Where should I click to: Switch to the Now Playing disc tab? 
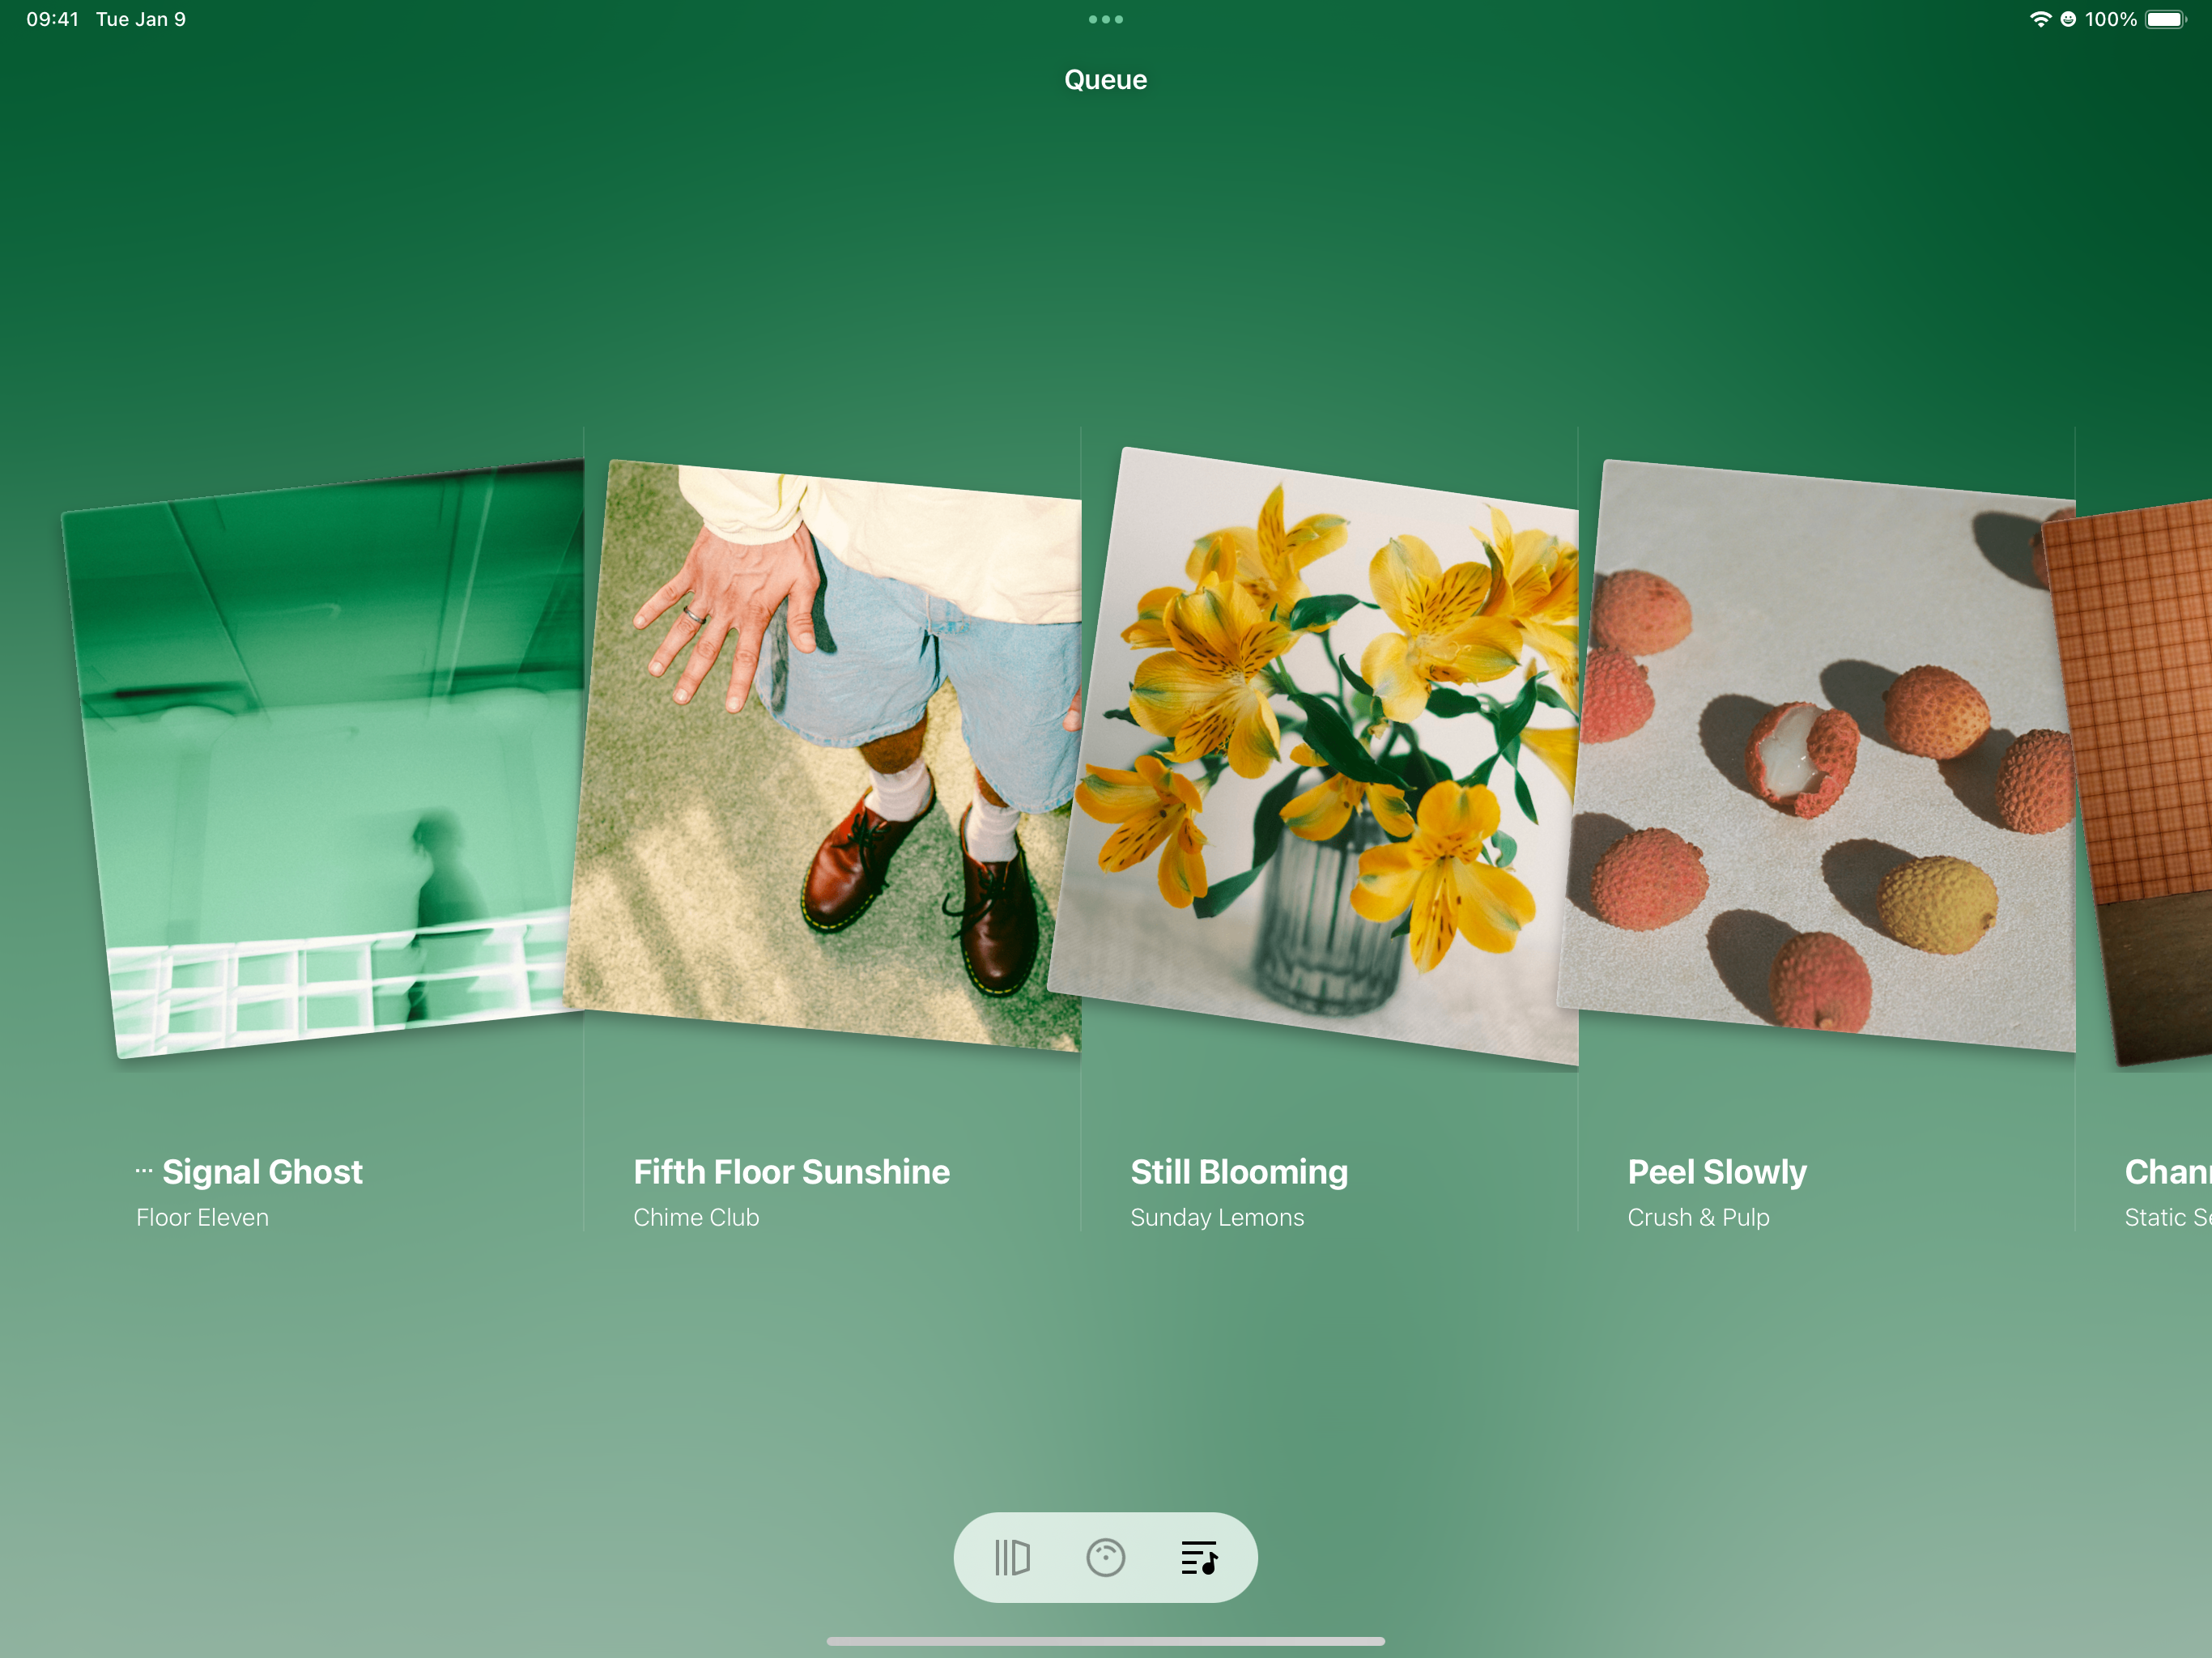[x=1105, y=1557]
